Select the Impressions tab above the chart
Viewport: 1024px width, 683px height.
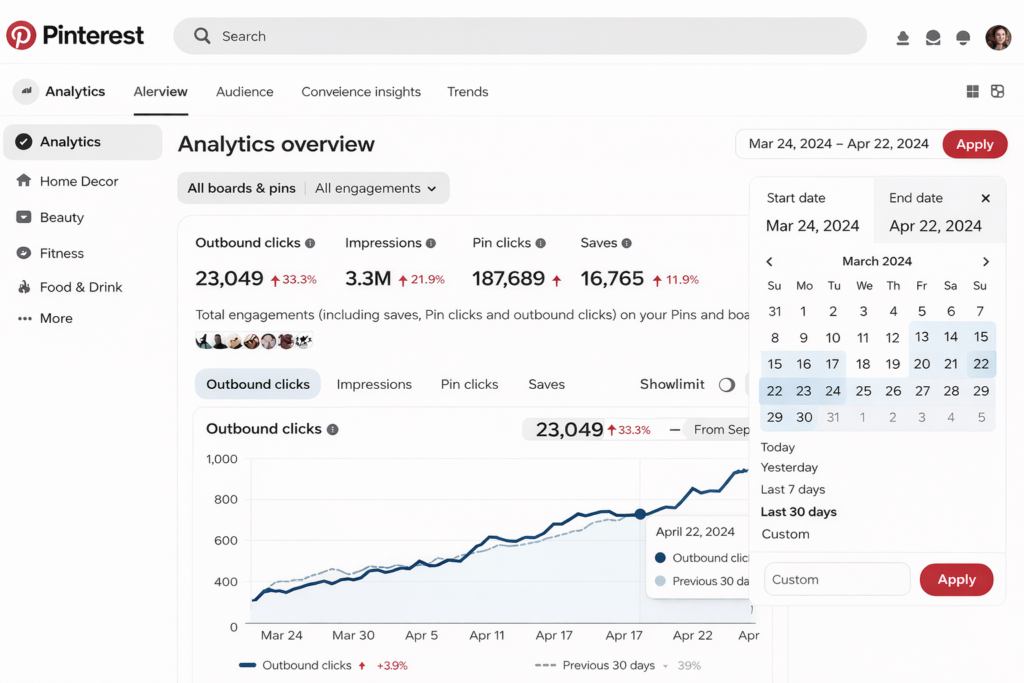pyautogui.click(x=374, y=384)
